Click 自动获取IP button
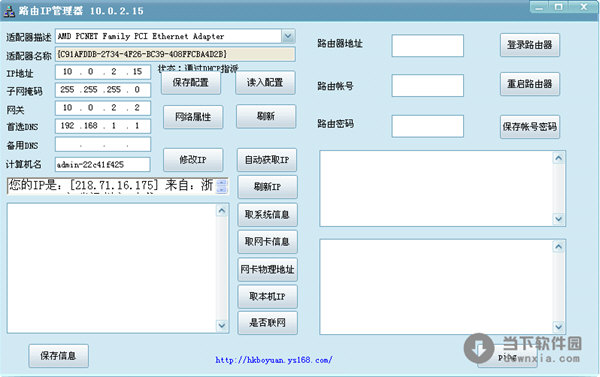Image resolution: width=600 pixels, height=377 pixels. point(267,160)
